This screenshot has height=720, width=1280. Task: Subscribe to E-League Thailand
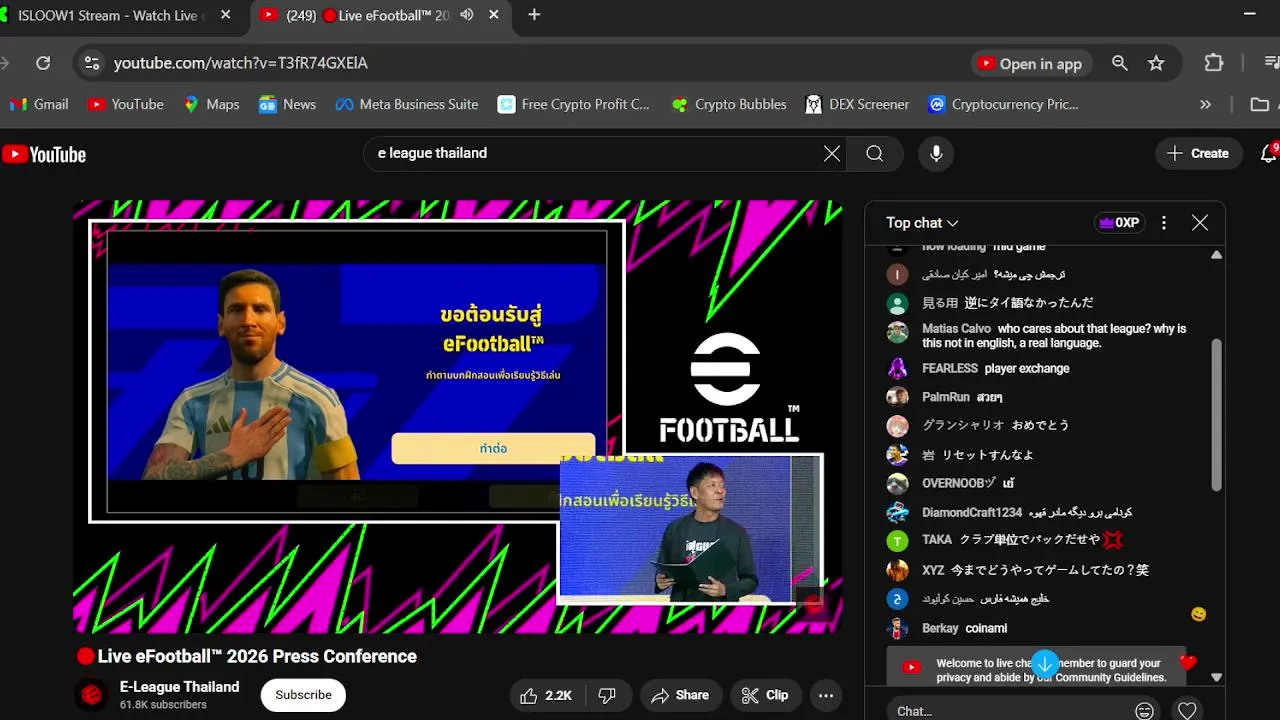pyautogui.click(x=303, y=695)
